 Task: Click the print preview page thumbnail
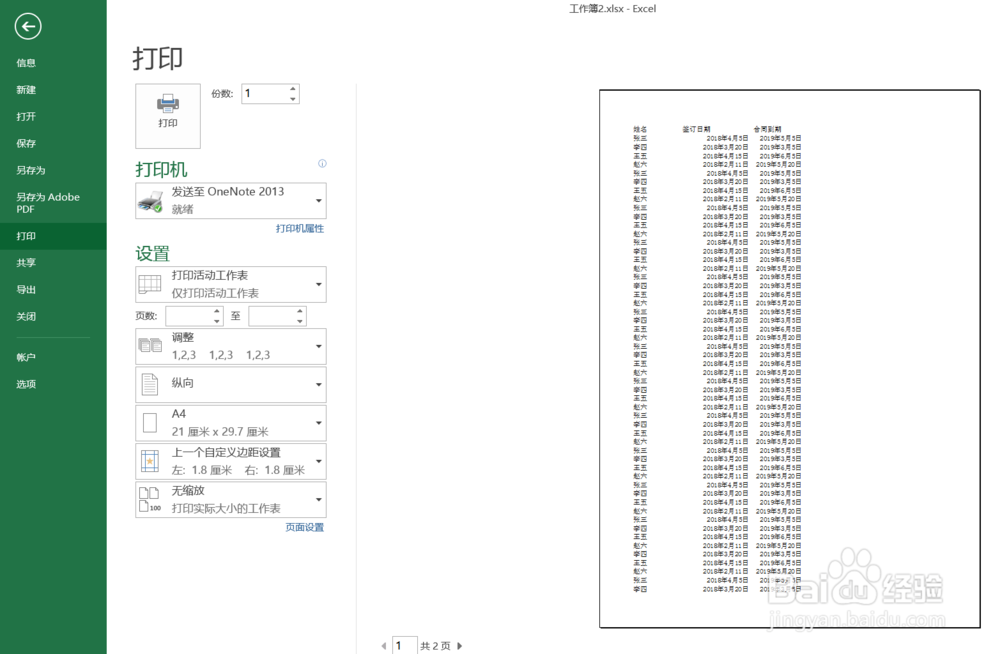(790, 359)
